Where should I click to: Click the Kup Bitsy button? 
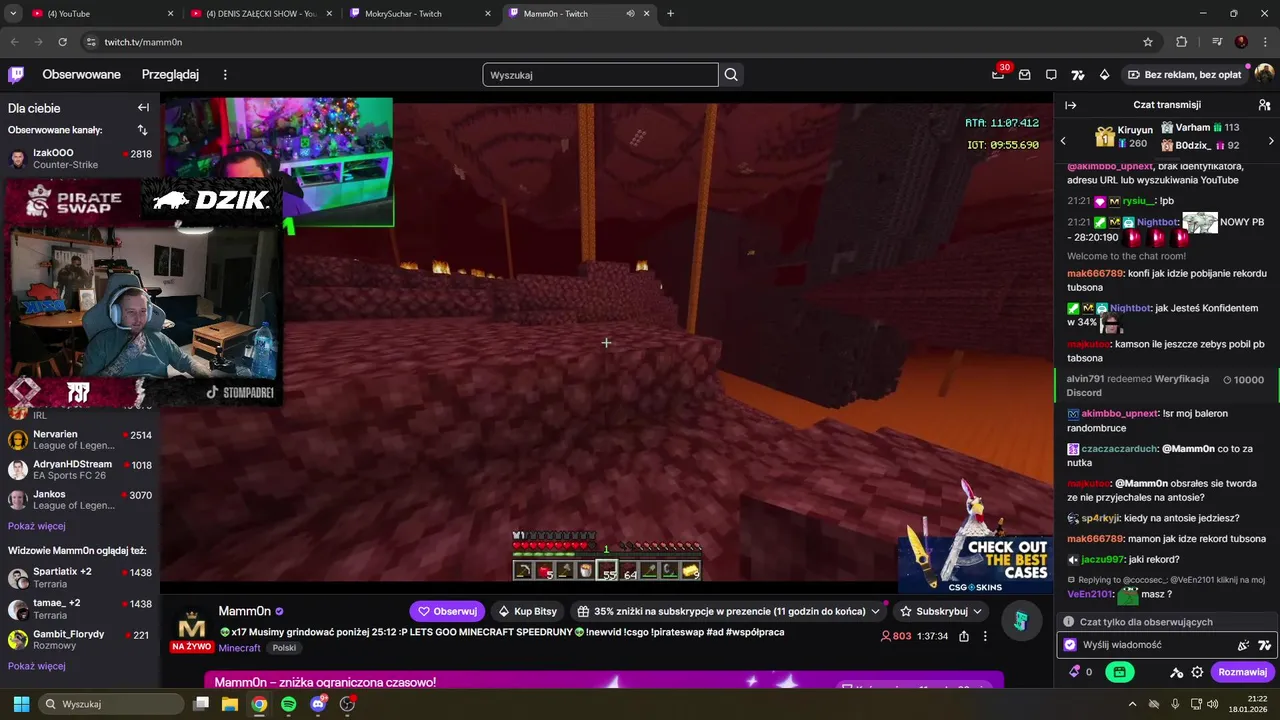(x=527, y=611)
